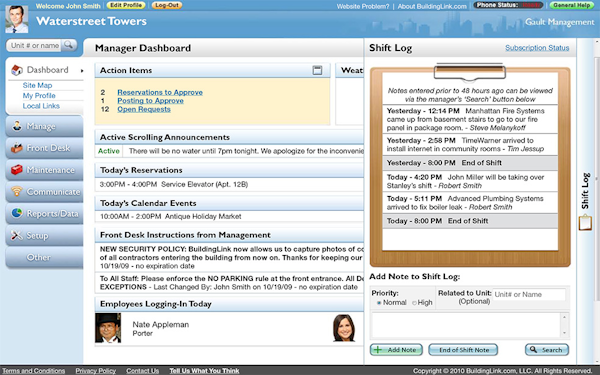Click the Add Note button

coord(396,350)
